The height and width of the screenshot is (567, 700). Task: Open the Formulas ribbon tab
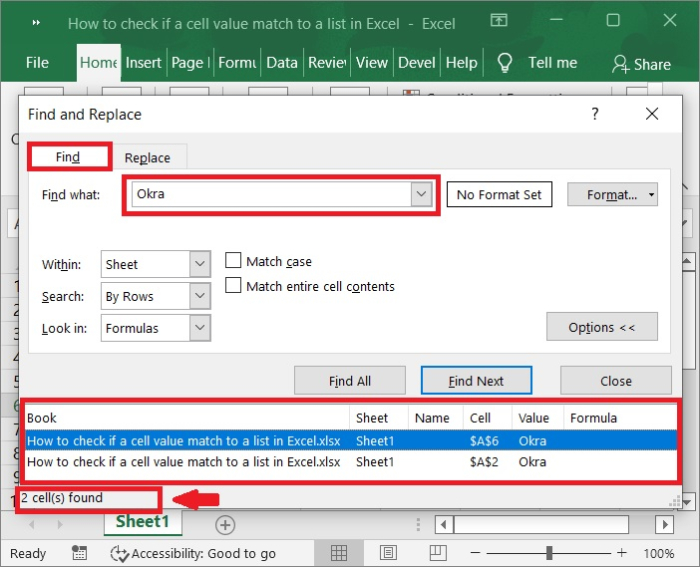237,63
